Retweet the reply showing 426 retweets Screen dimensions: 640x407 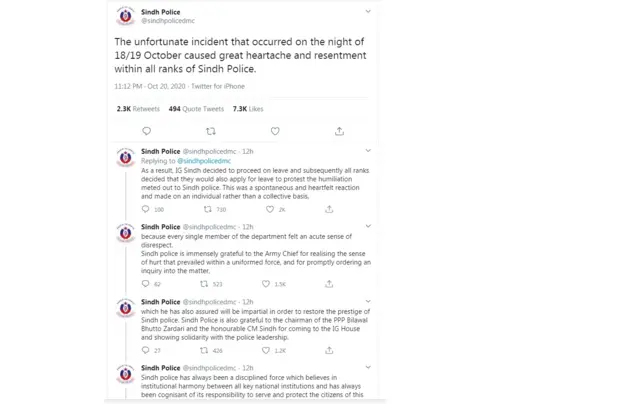[x=206, y=350]
